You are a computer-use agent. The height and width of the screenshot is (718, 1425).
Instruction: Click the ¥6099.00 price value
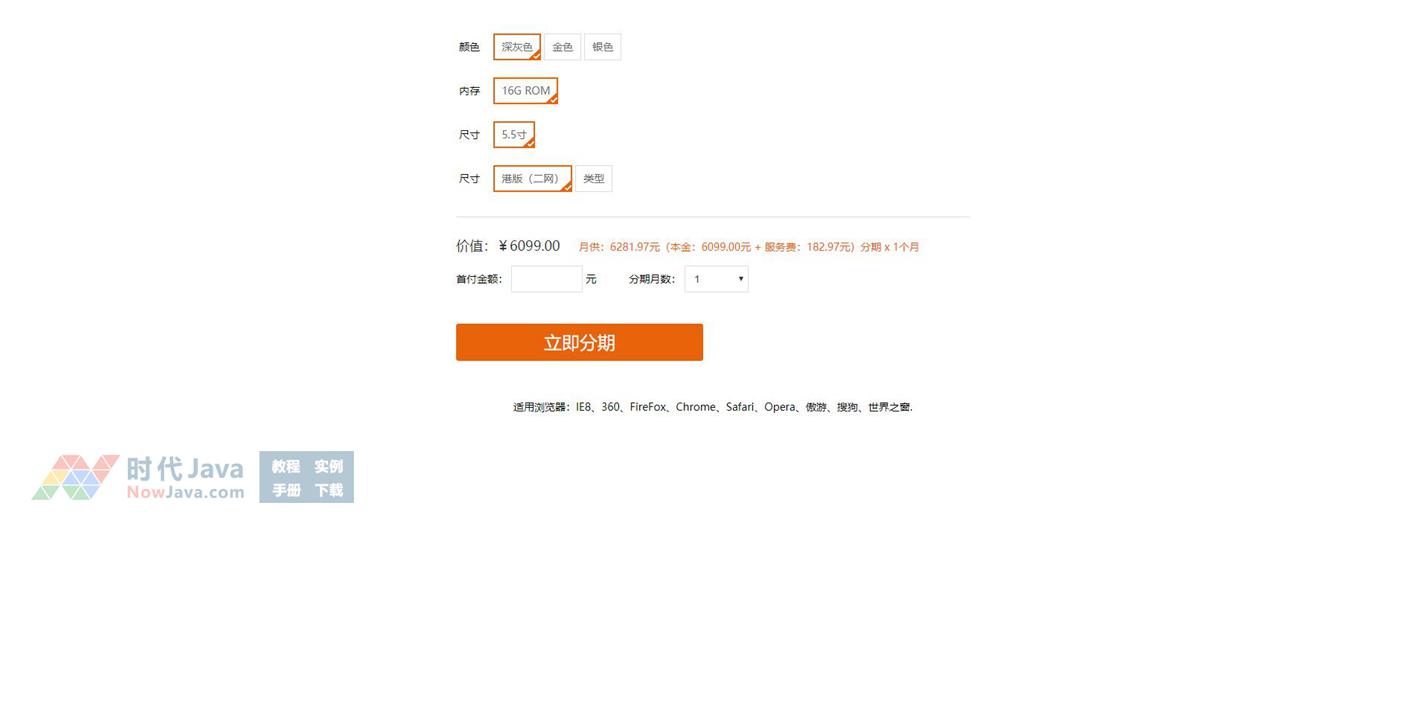point(529,246)
